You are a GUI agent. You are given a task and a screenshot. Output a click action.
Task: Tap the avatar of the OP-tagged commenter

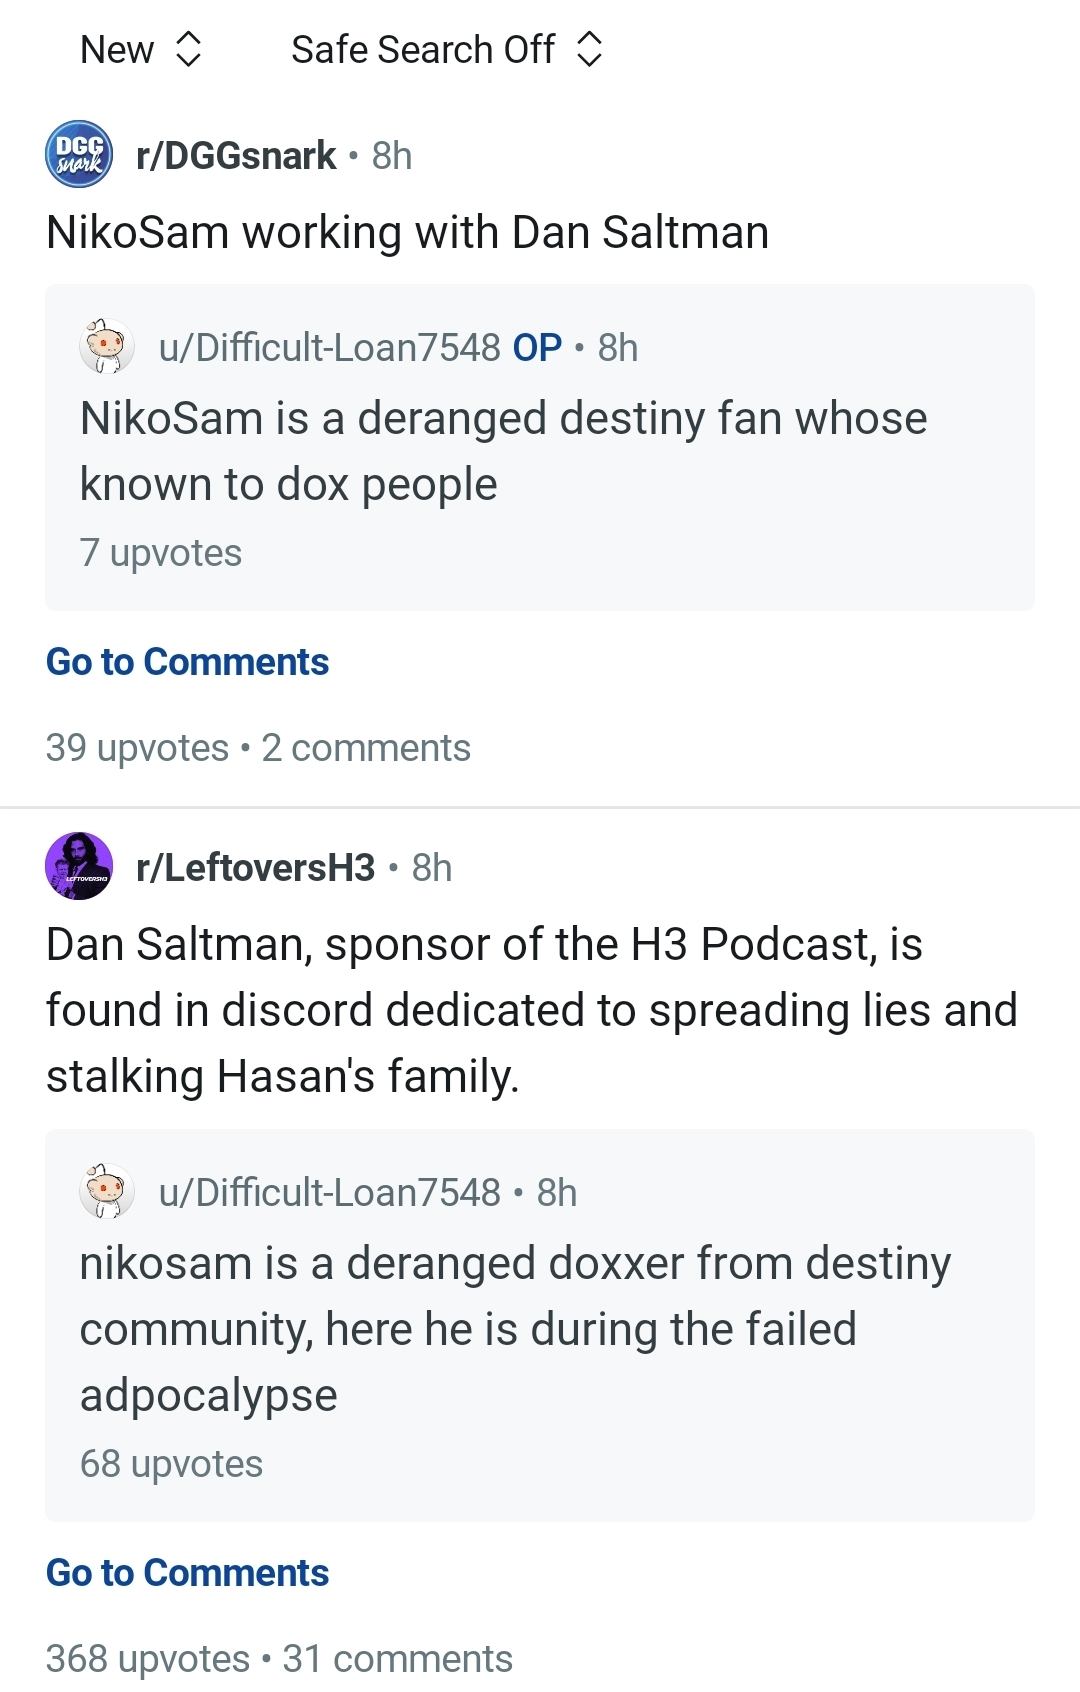[107, 347]
